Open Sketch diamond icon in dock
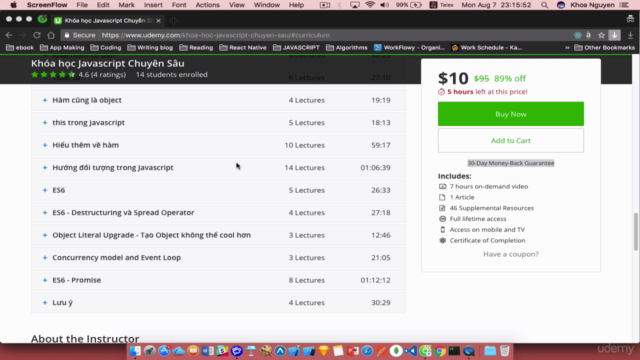This screenshot has height=360, width=640. pyautogui.click(x=324, y=351)
